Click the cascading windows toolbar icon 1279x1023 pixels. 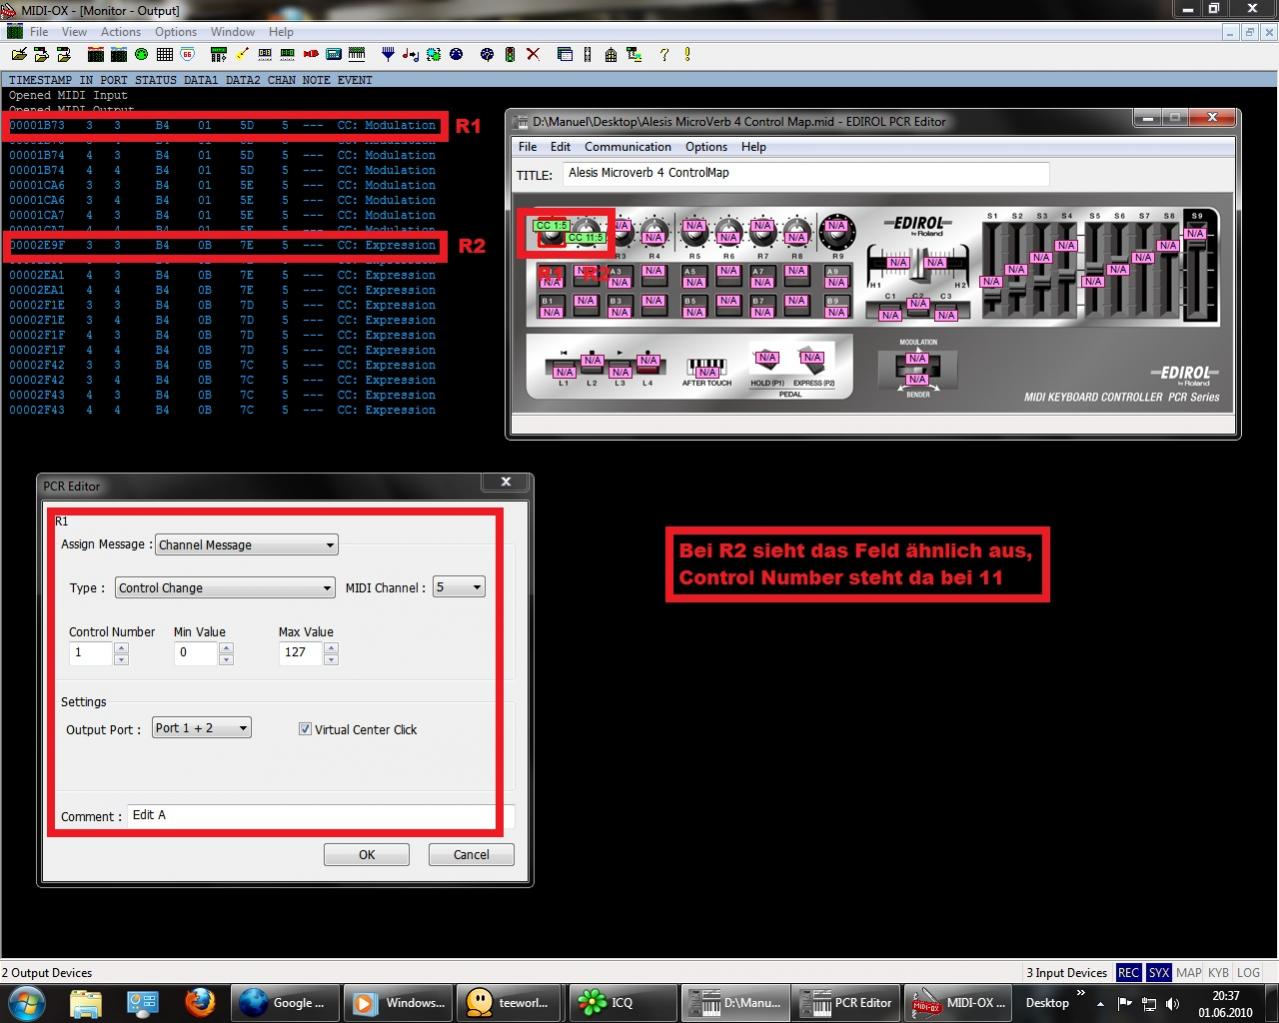(x=565, y=54)
